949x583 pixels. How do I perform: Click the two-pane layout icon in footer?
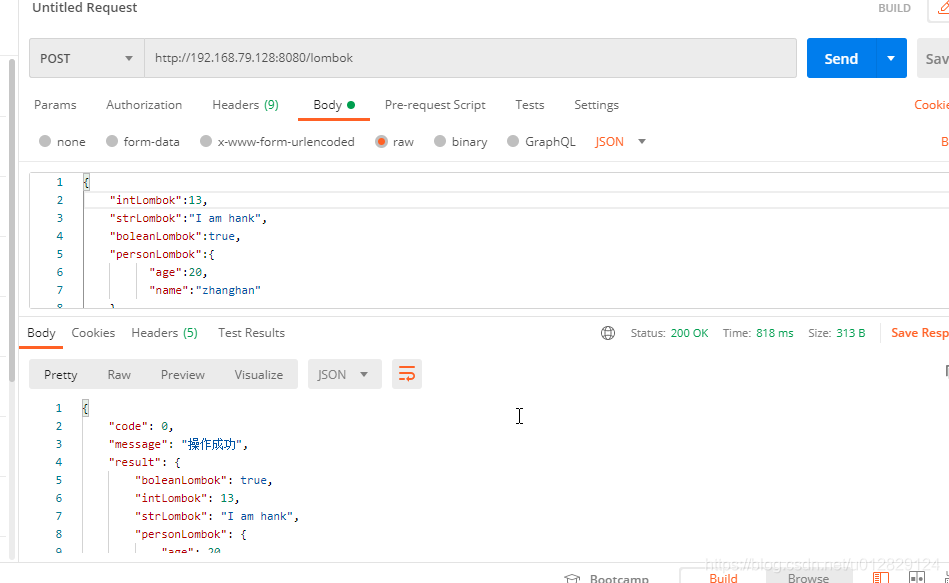tap(917, 578)
